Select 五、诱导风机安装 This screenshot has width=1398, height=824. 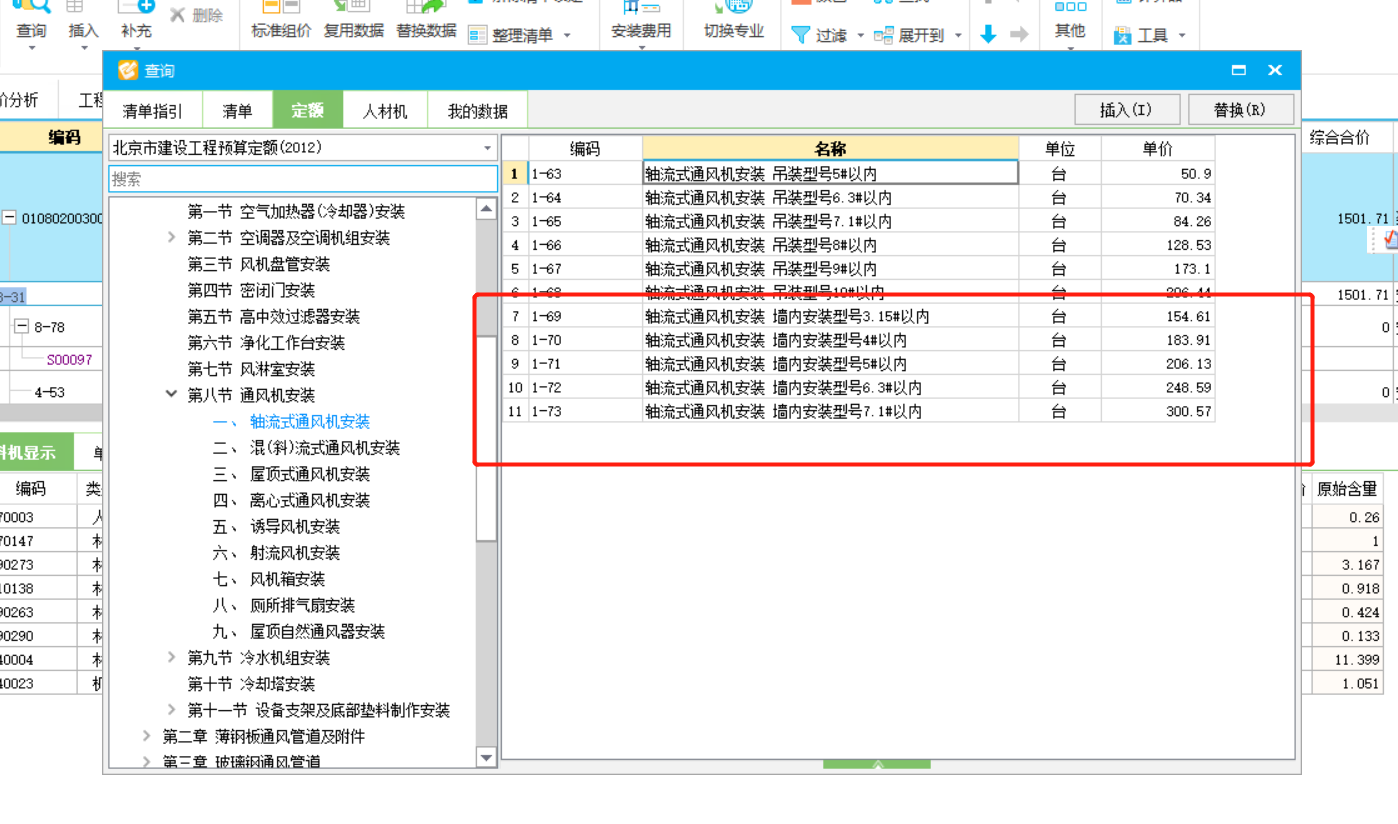tap(276, 526)
